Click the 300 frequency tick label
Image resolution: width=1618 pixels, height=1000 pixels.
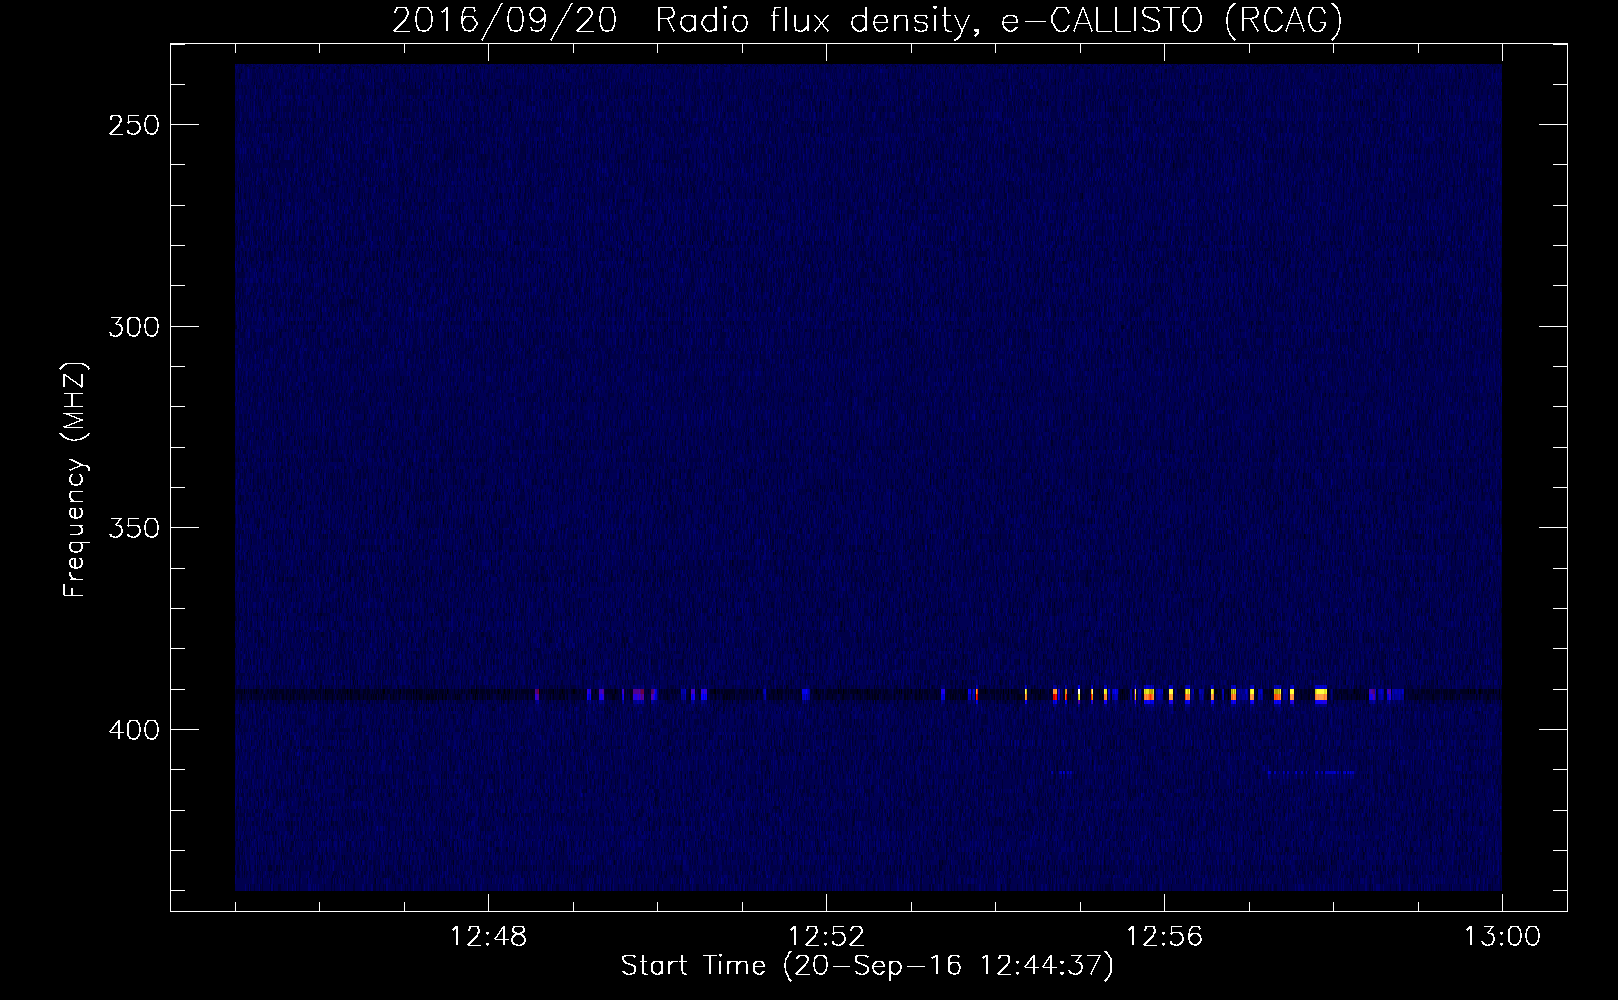pos(134,327)
